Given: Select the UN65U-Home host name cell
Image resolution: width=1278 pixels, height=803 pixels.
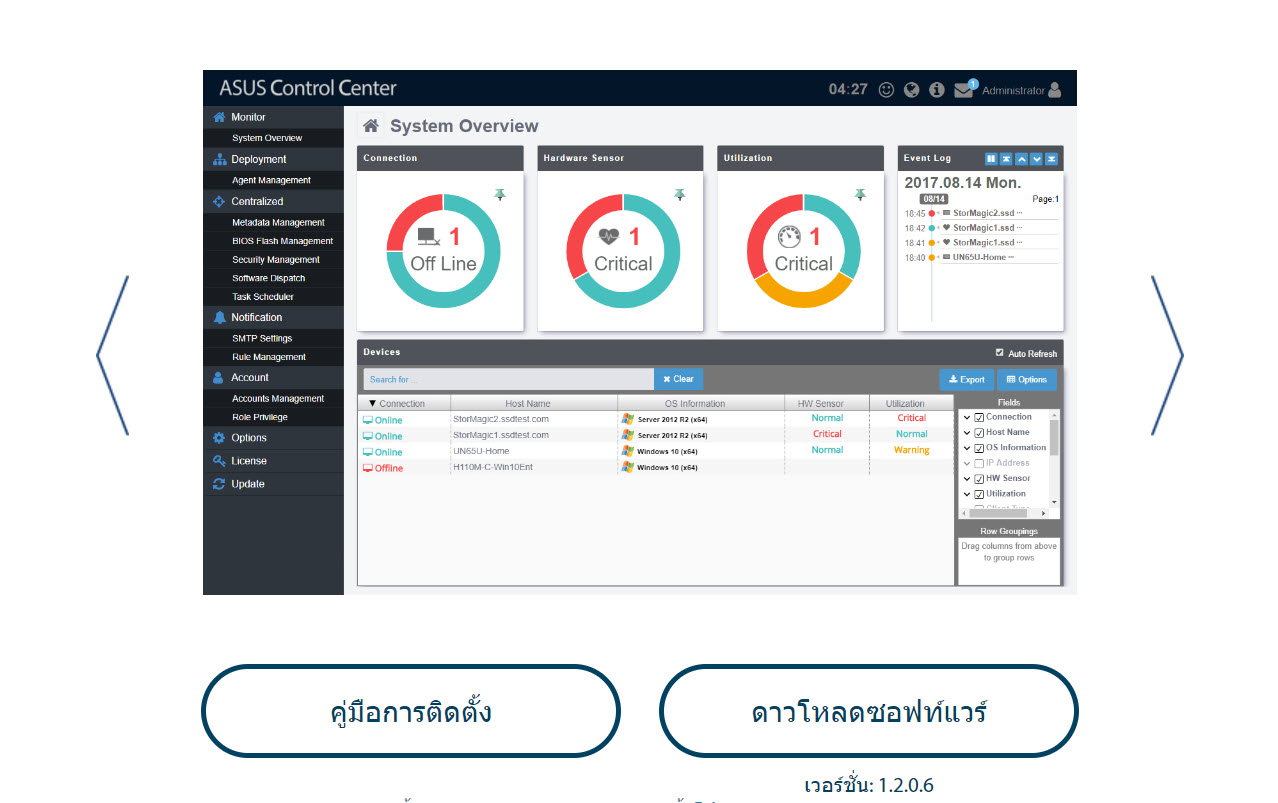Looking at the screenshot, I should pos(533,451).
